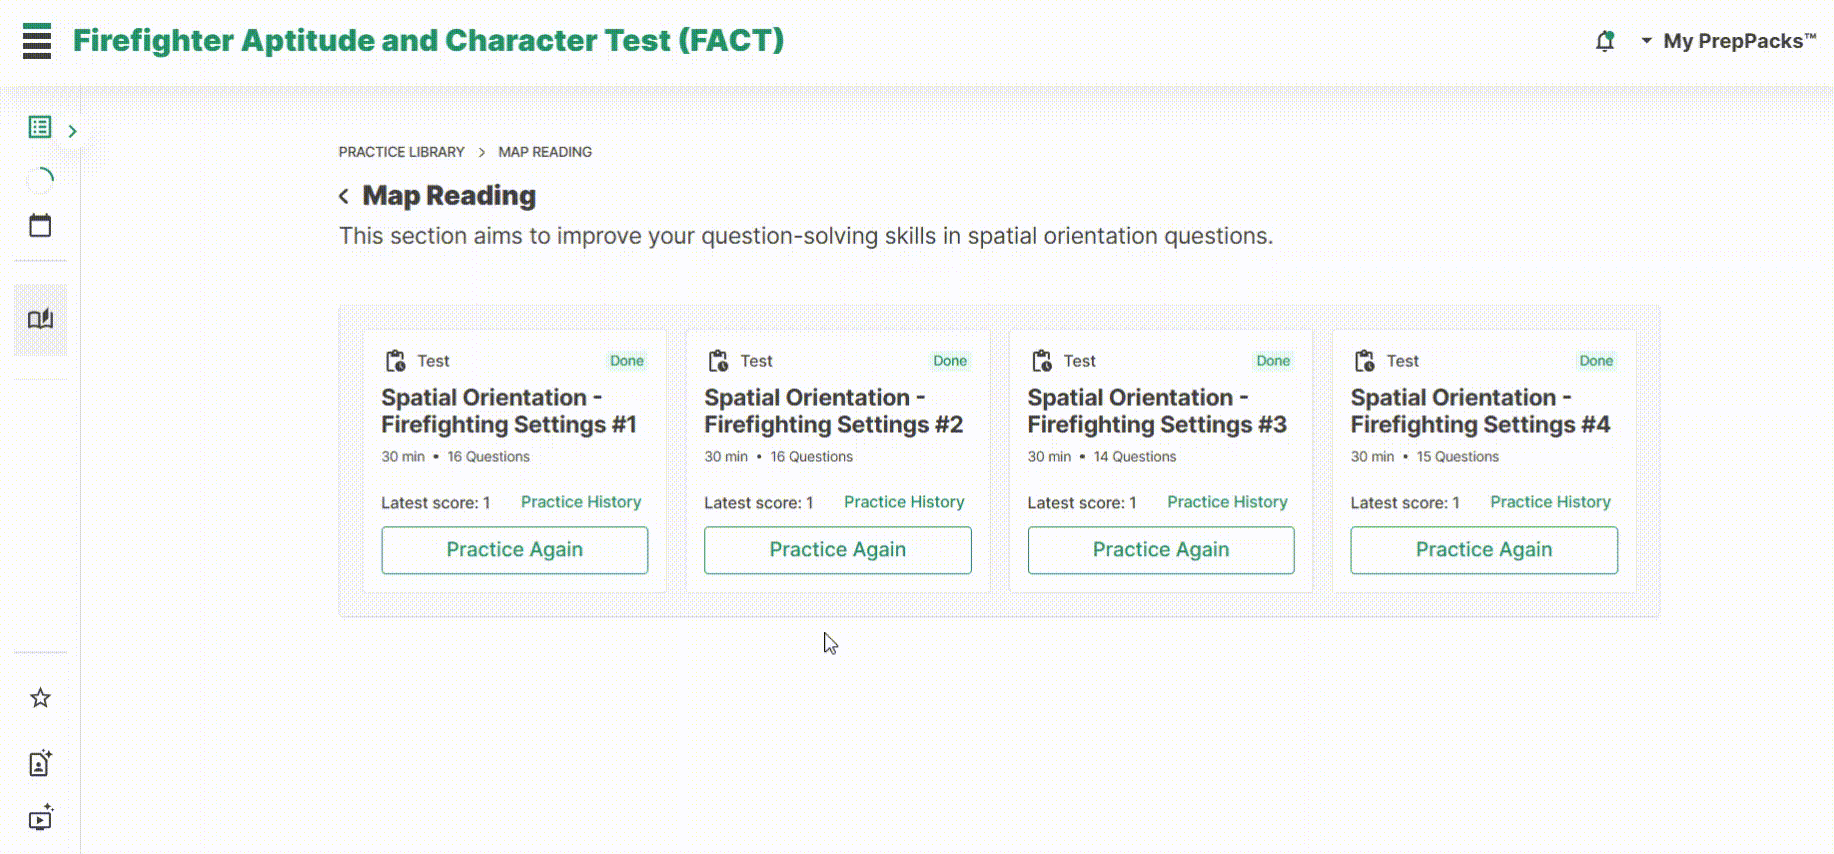Expand the sidebar with the chevron arrow
The image size is (1834, 854).
point(72,131)
